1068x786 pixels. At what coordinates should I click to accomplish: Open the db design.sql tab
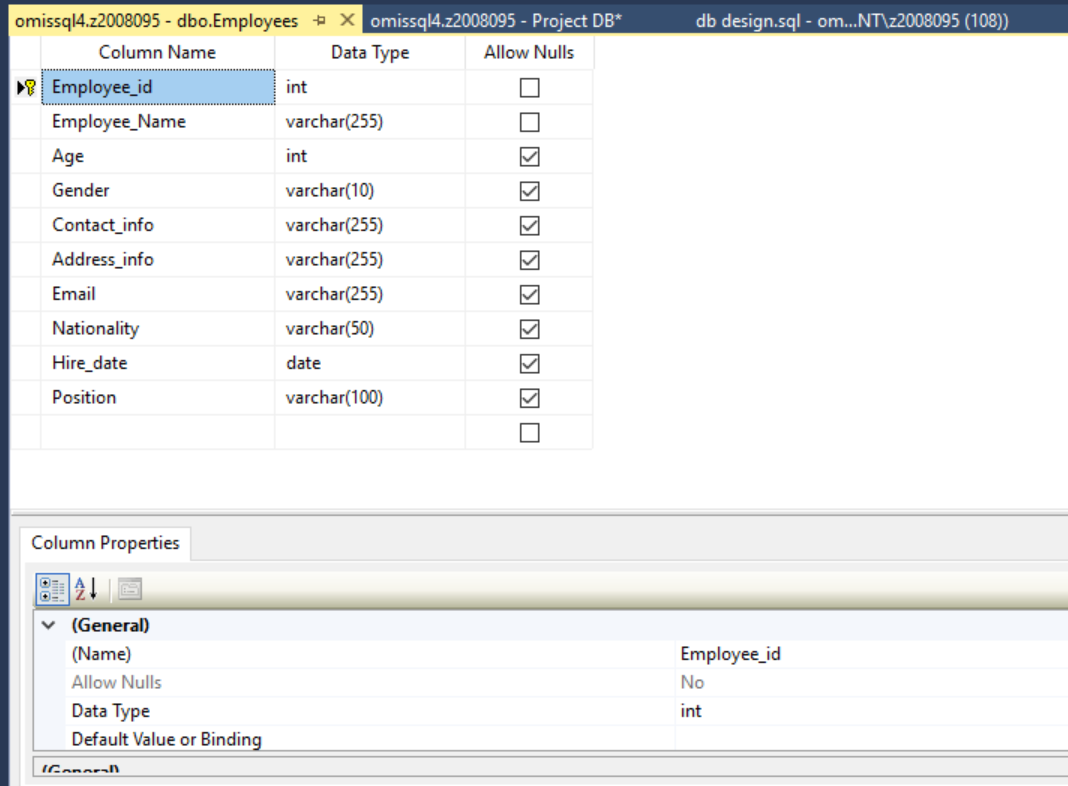tap(850, 21)
